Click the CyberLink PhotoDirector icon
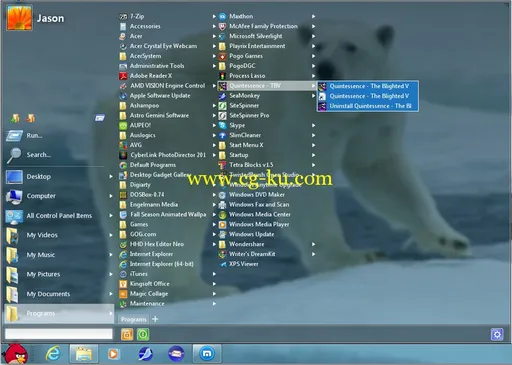The height and width of the screenshot is (365, 512). (x=123, y=155)
